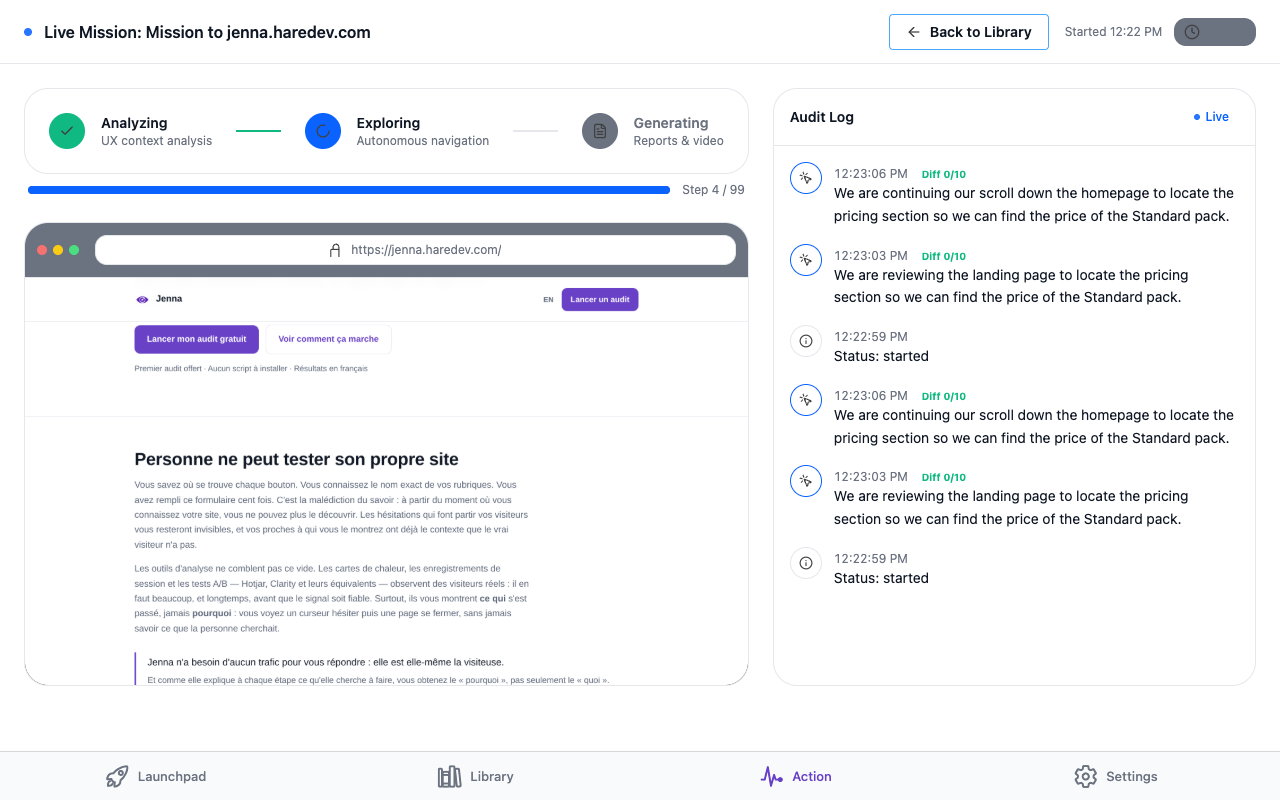Click the lock icon in the address bar
Viewport: 1280px width, 800px height.
pos(335,250)
